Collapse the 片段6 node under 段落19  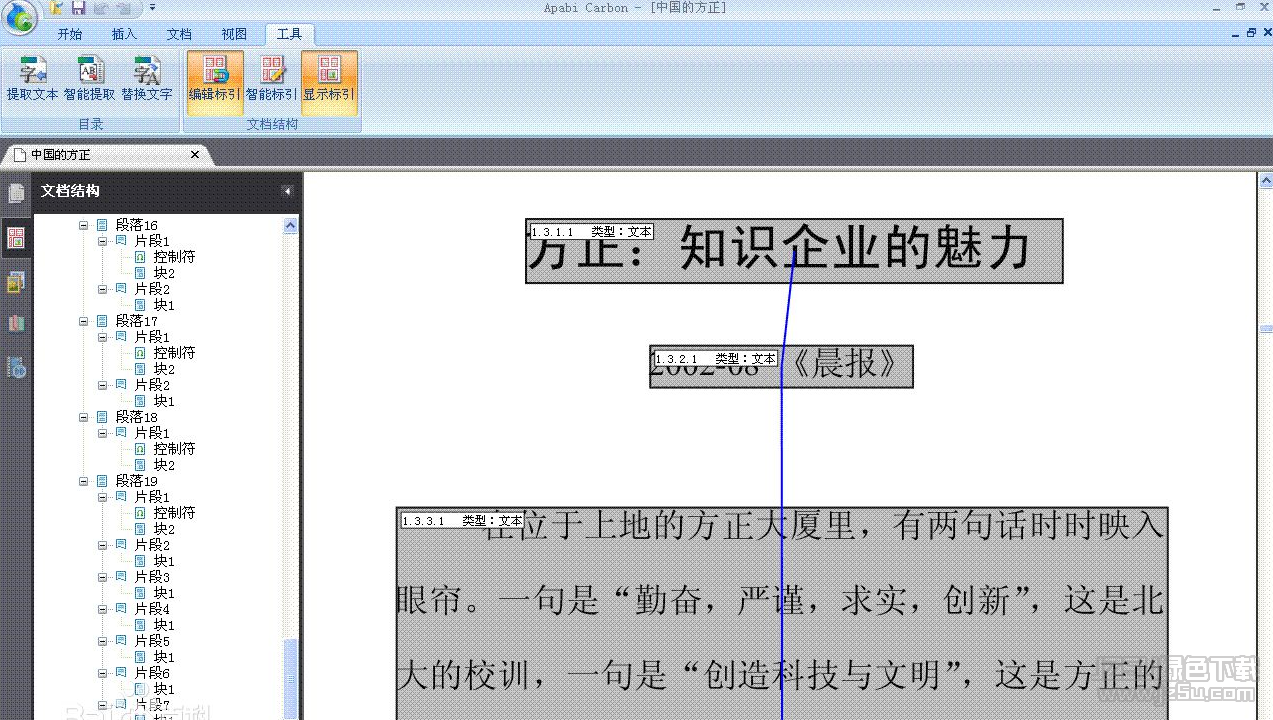coord(103,673)
